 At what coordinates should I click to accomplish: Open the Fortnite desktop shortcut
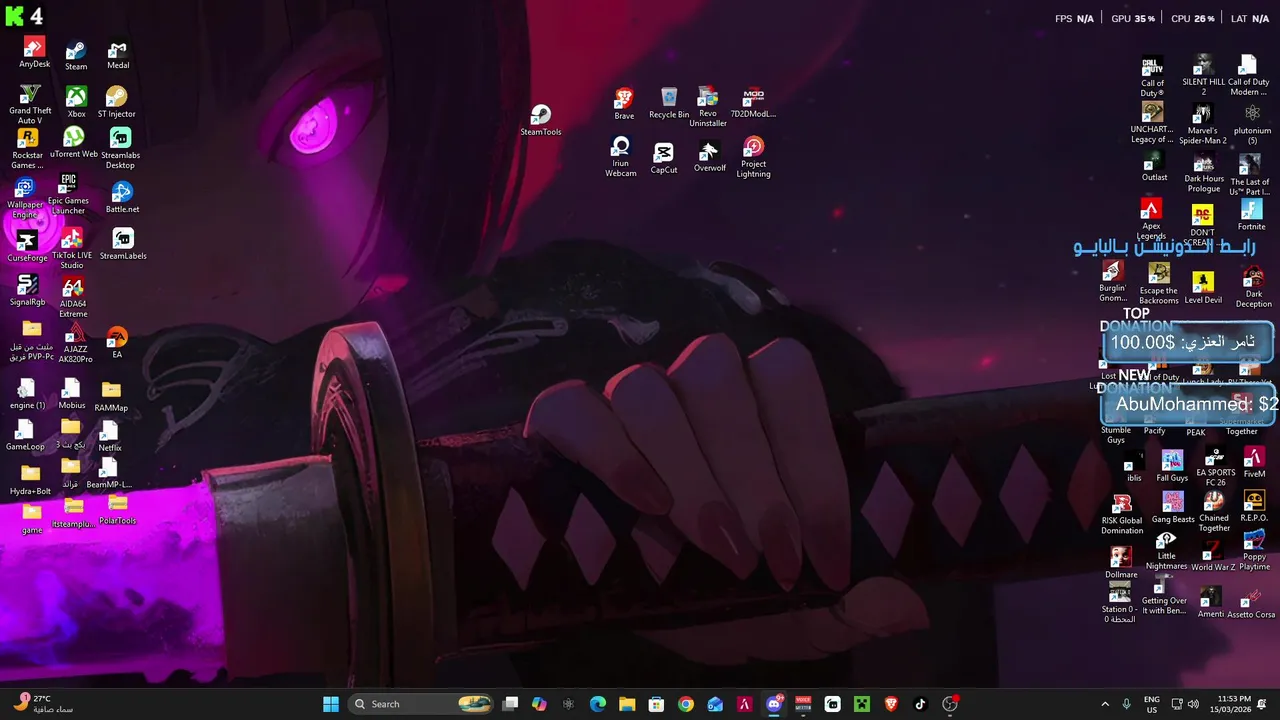1251,215
